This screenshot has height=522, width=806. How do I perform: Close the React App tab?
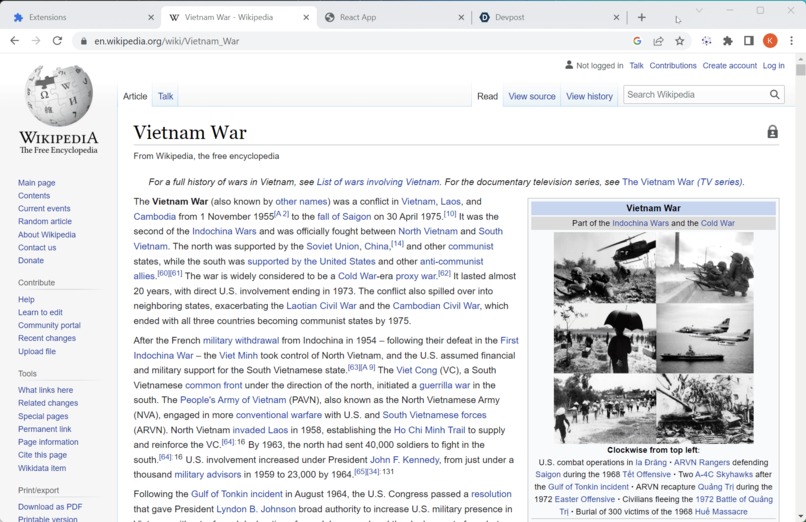click(461, 17)
